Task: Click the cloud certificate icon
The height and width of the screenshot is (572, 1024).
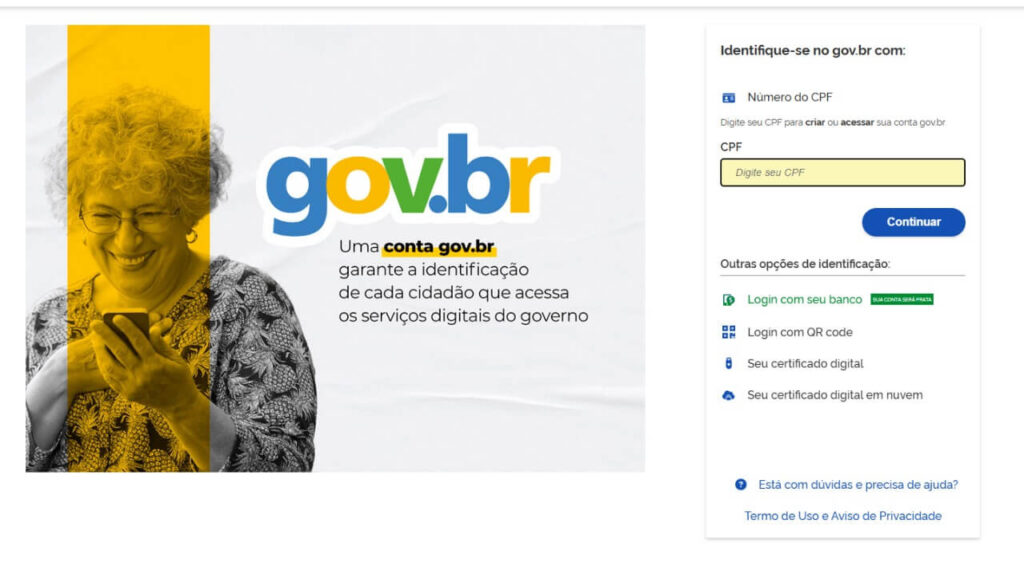Action: pos(728,396)
